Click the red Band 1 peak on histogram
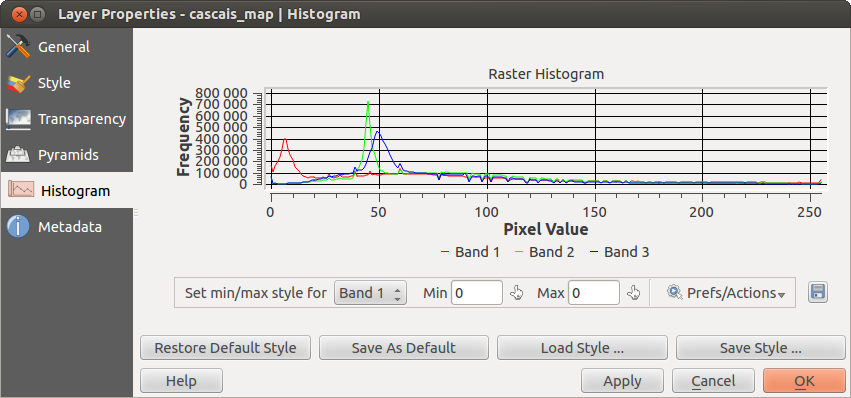 click(285, 139)
